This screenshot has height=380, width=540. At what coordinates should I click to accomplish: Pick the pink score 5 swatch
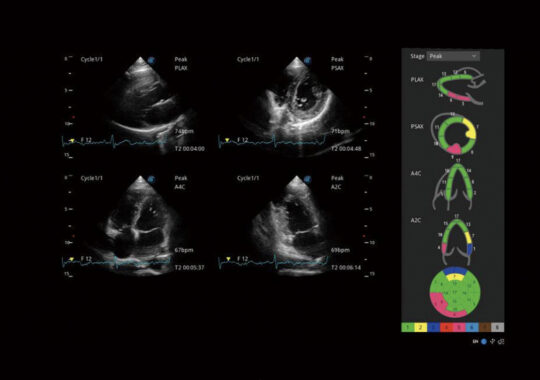459,327
